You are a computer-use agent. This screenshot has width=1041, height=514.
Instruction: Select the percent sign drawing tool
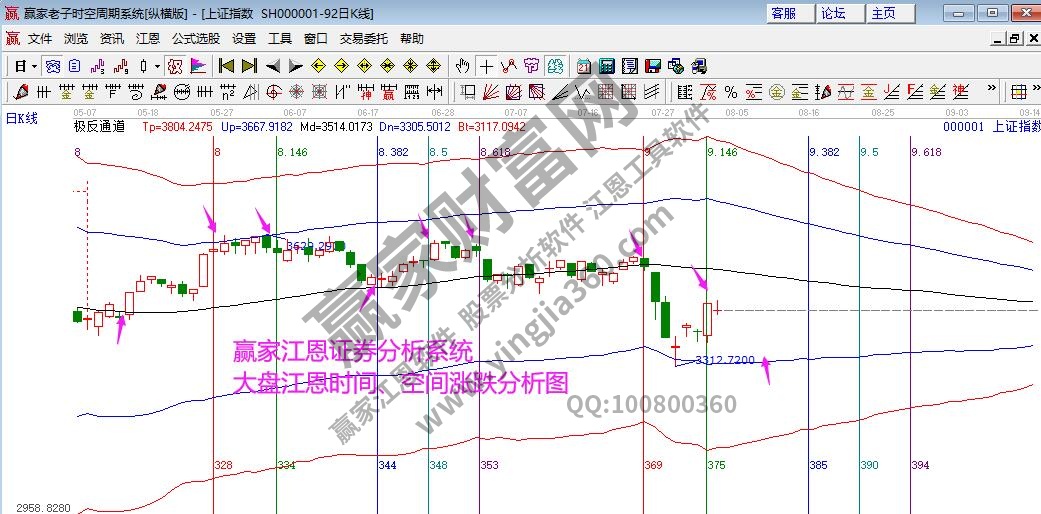point(731,92)
